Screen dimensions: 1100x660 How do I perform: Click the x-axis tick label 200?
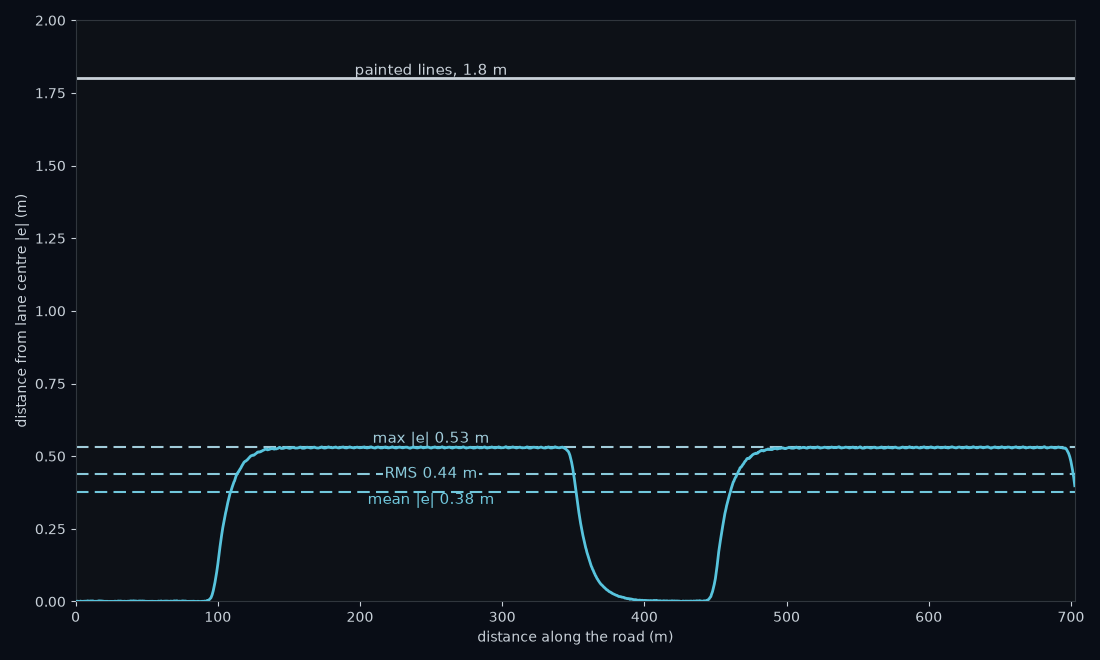(360, 617)
